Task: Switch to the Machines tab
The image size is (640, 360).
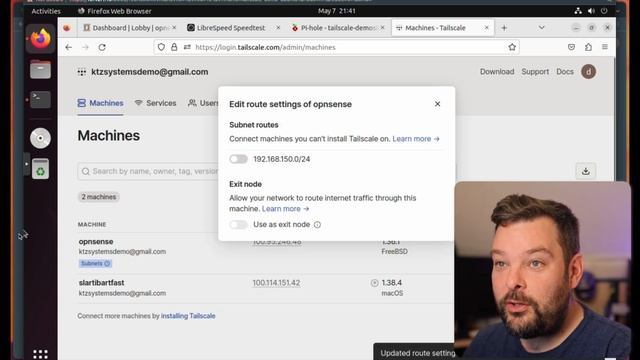Action: click(x=100, y=103)
